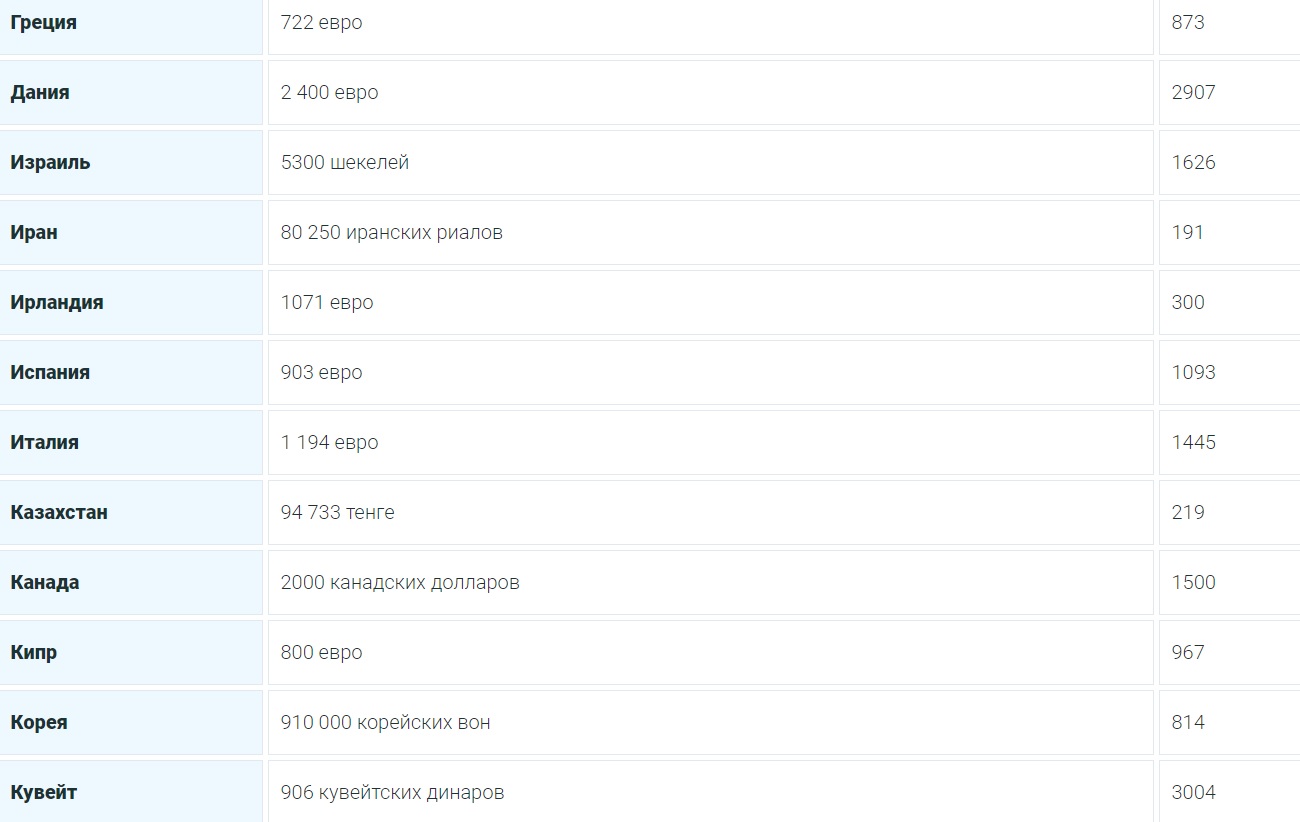
Task: Select the Иран country cell
Action: click(x=34, y=232)
